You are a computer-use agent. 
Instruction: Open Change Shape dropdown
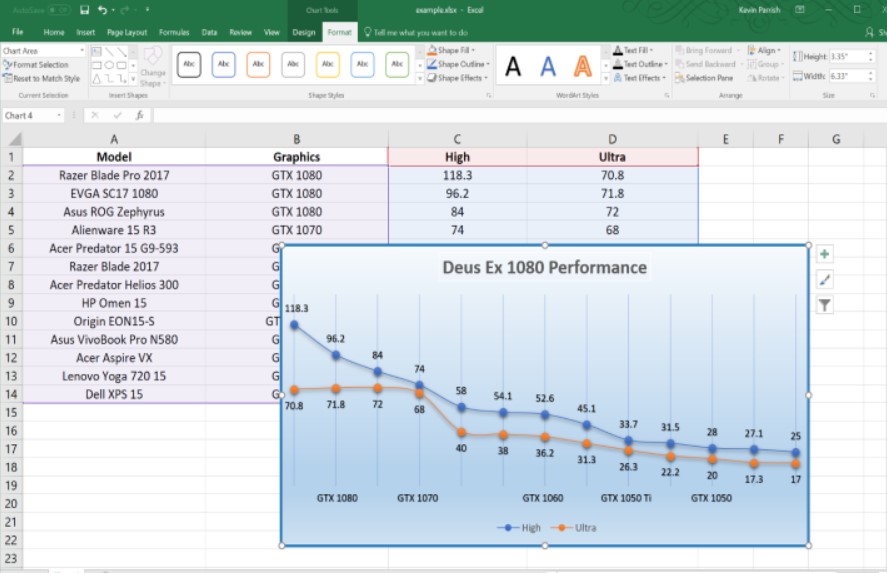(x=153, y=67)
